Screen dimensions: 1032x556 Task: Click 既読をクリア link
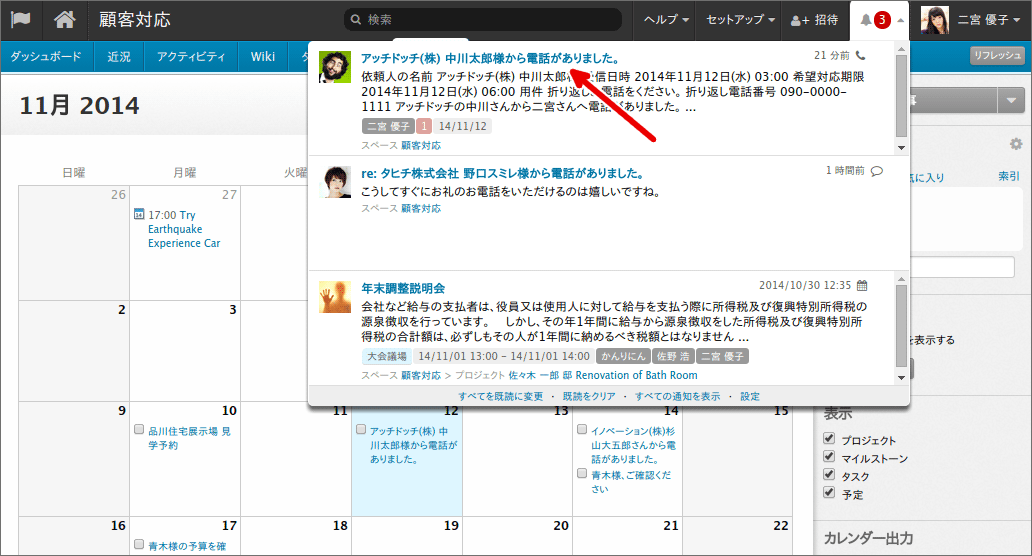(x=589, y=396)
